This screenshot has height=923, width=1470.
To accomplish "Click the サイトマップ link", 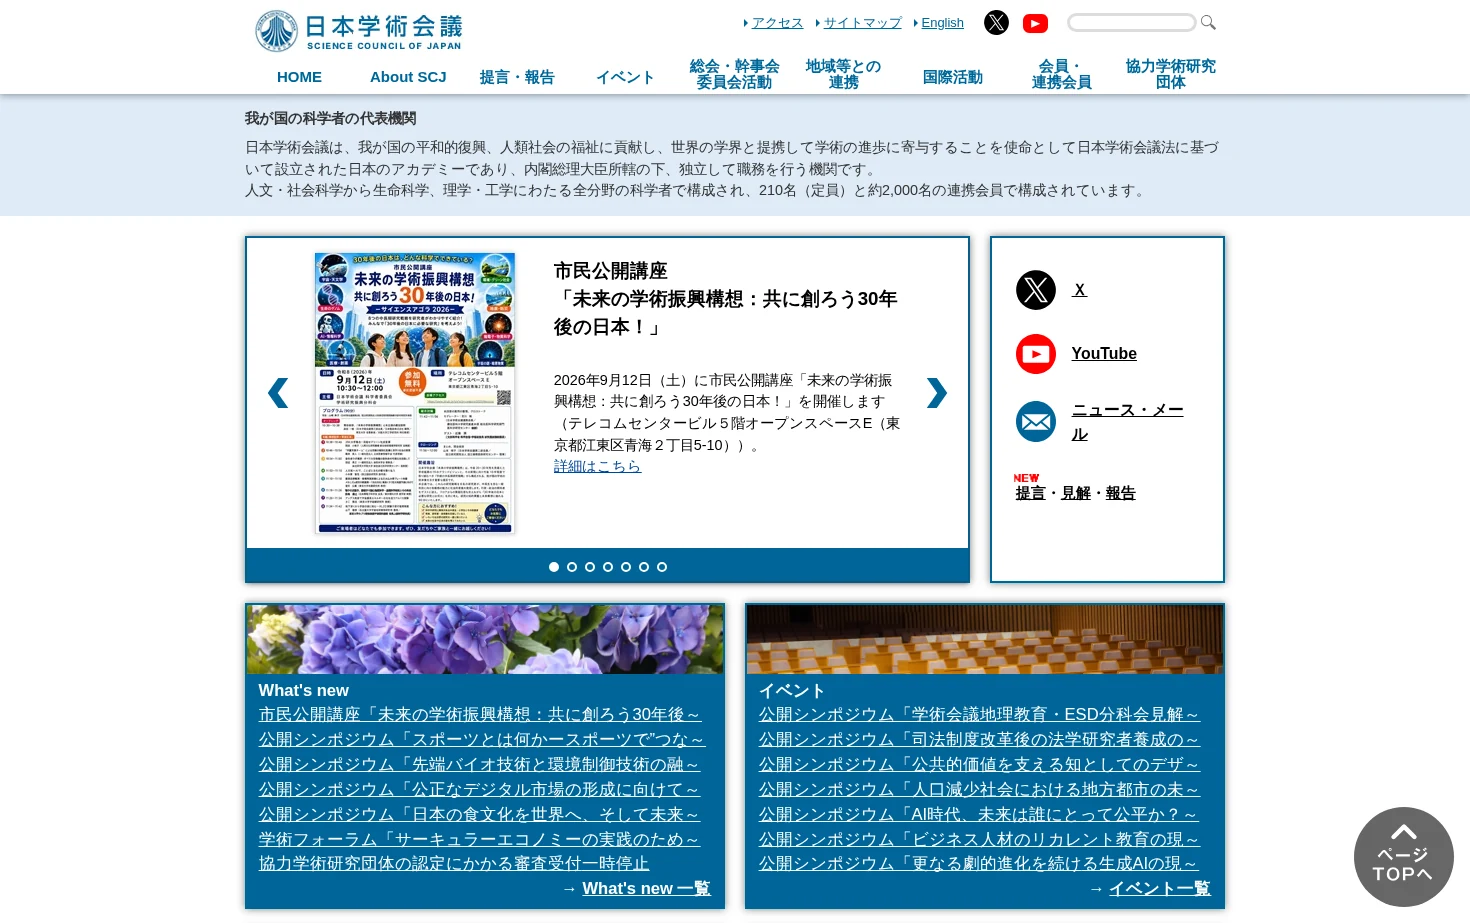I will (862, 23).
